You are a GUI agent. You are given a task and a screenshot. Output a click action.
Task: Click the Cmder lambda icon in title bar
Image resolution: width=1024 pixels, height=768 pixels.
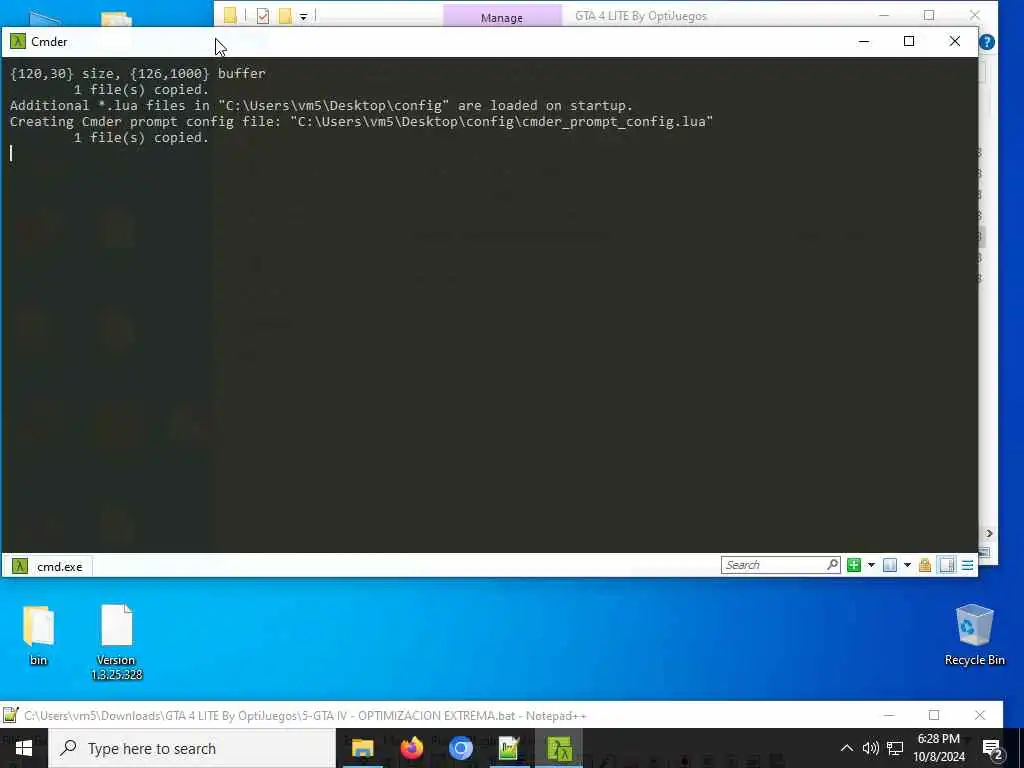pyautogui.click(x=18, y=42)
